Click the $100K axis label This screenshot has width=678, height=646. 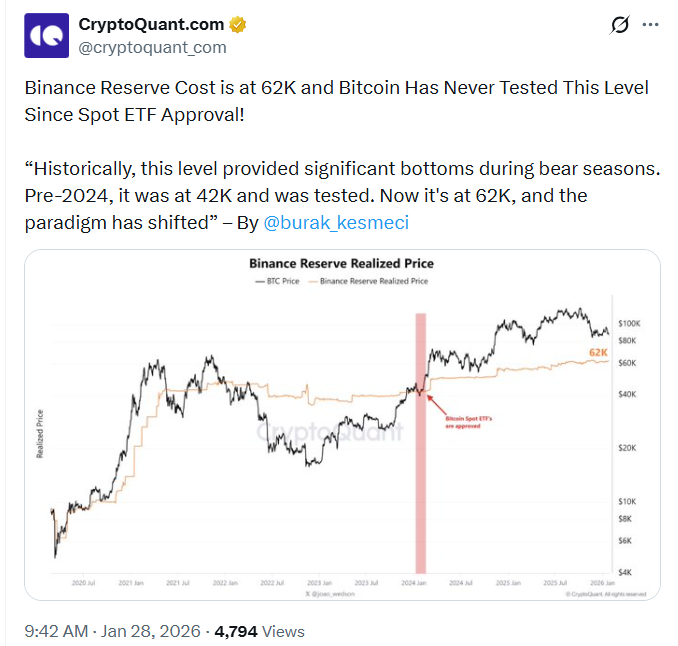click(x=628, y=325)
